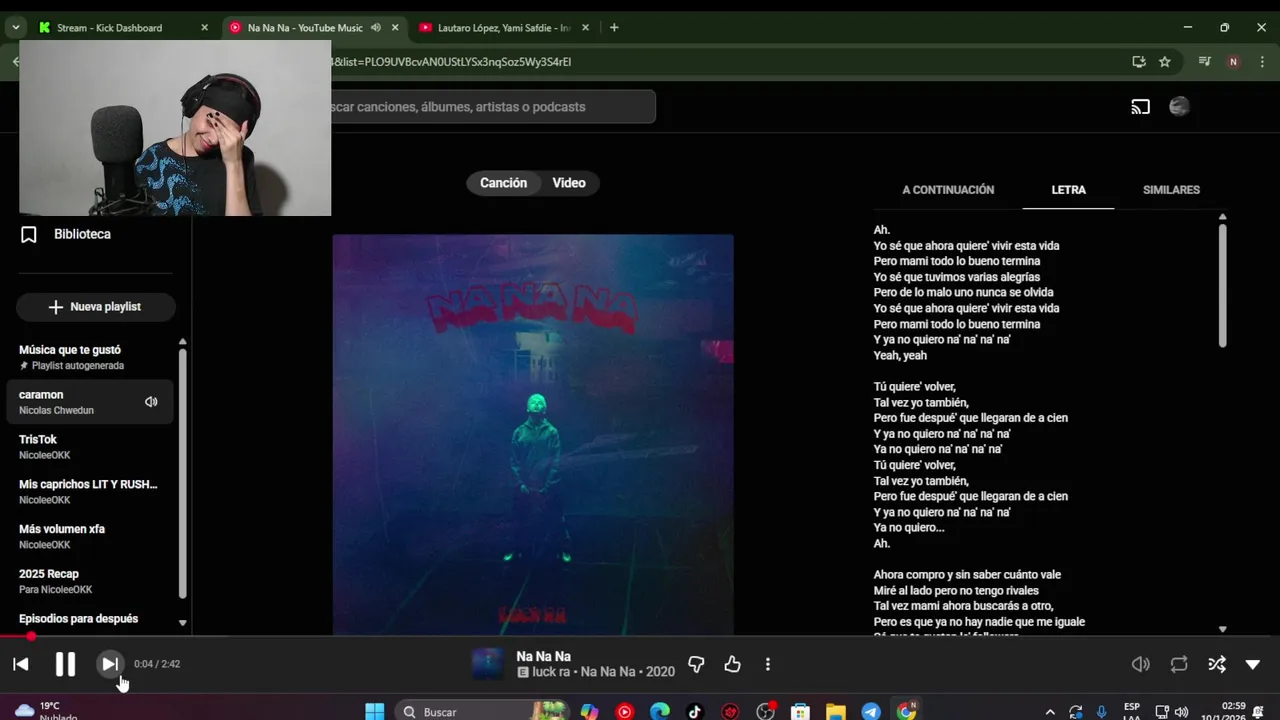Viewport: 1280px width, 720px height.
Task: Bookmark this page with the star icon
Action: (1164, 62)
